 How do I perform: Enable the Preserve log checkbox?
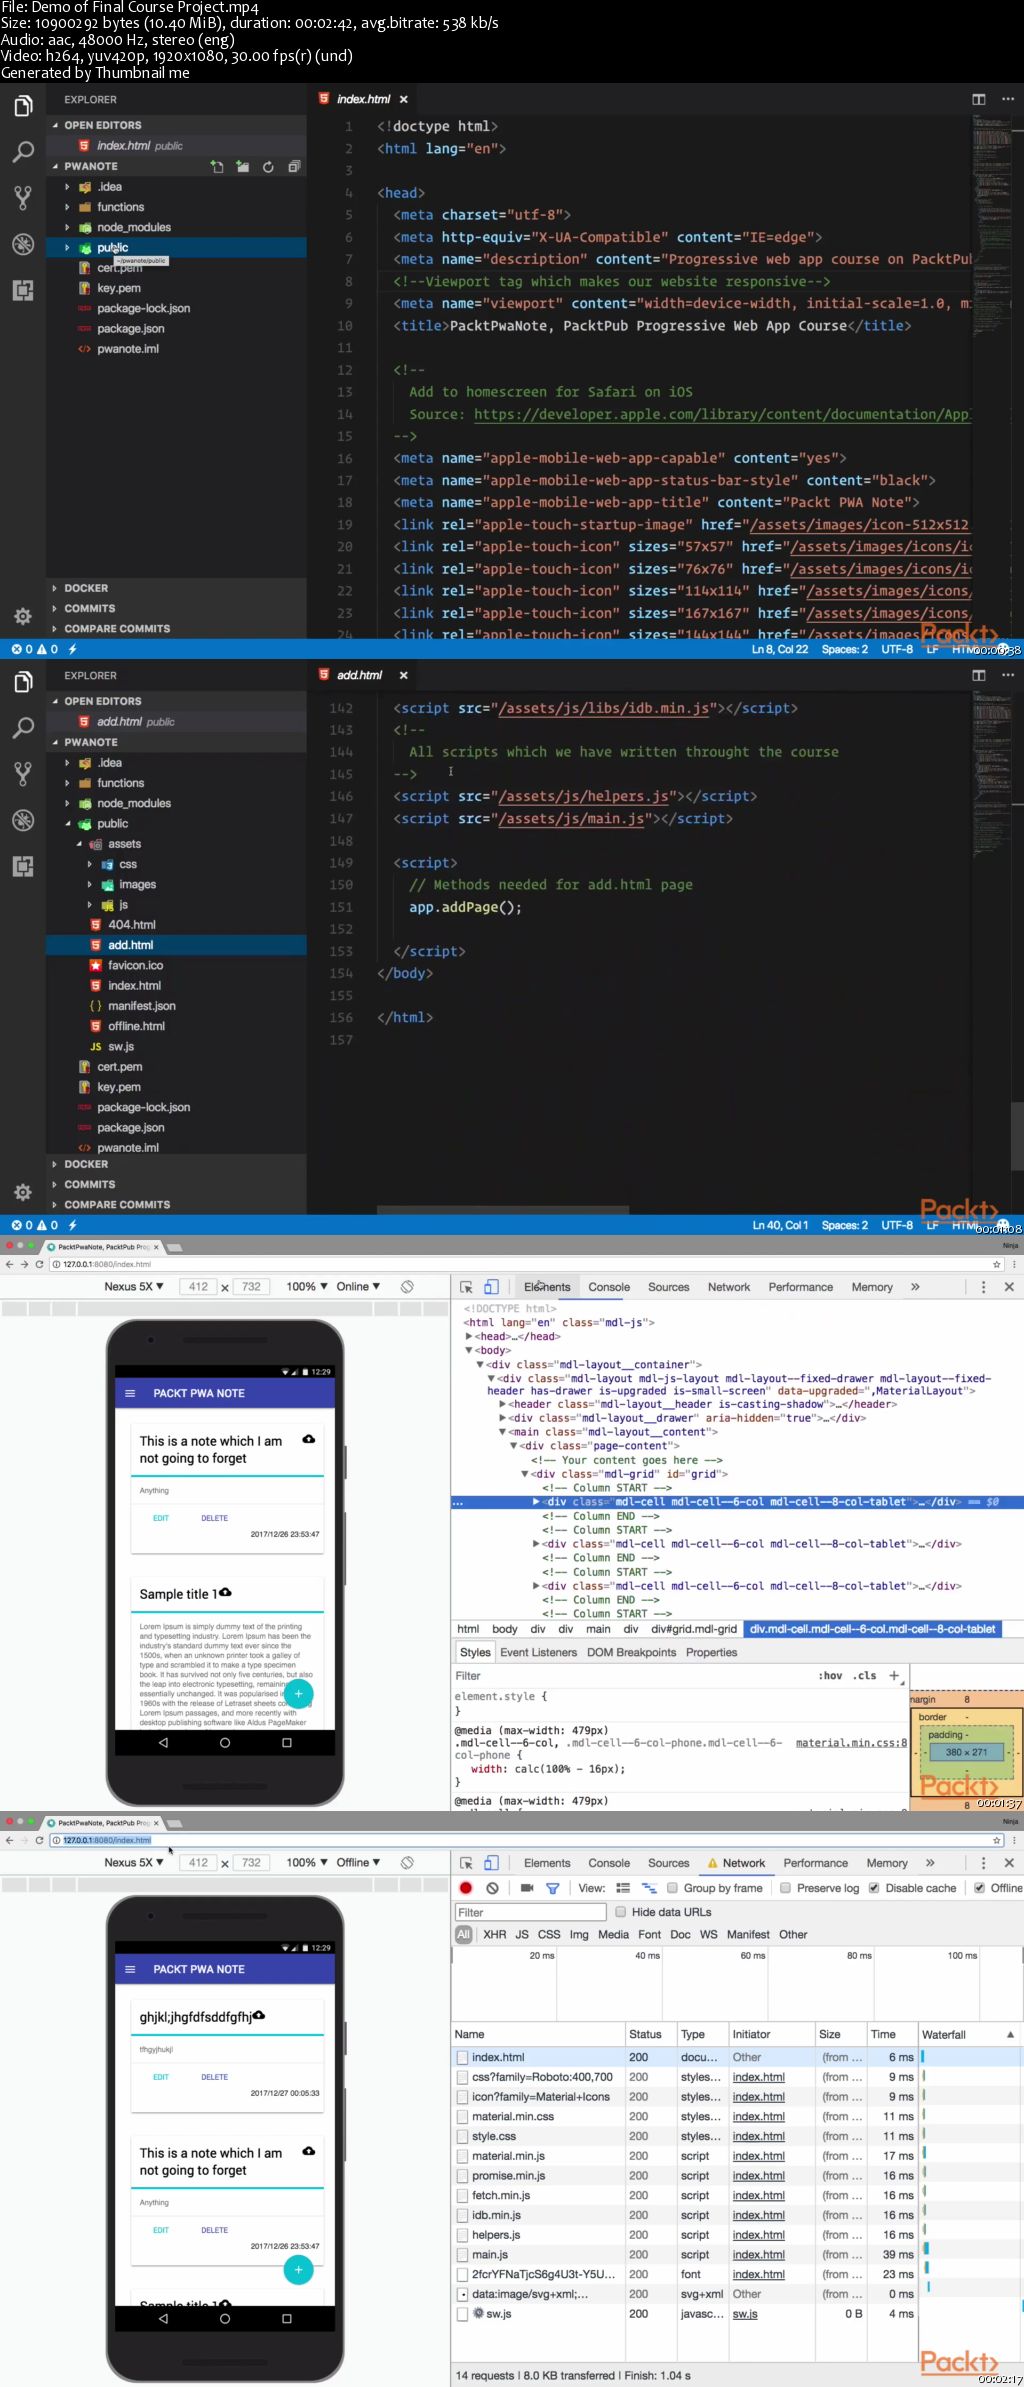click(785, 1888)
